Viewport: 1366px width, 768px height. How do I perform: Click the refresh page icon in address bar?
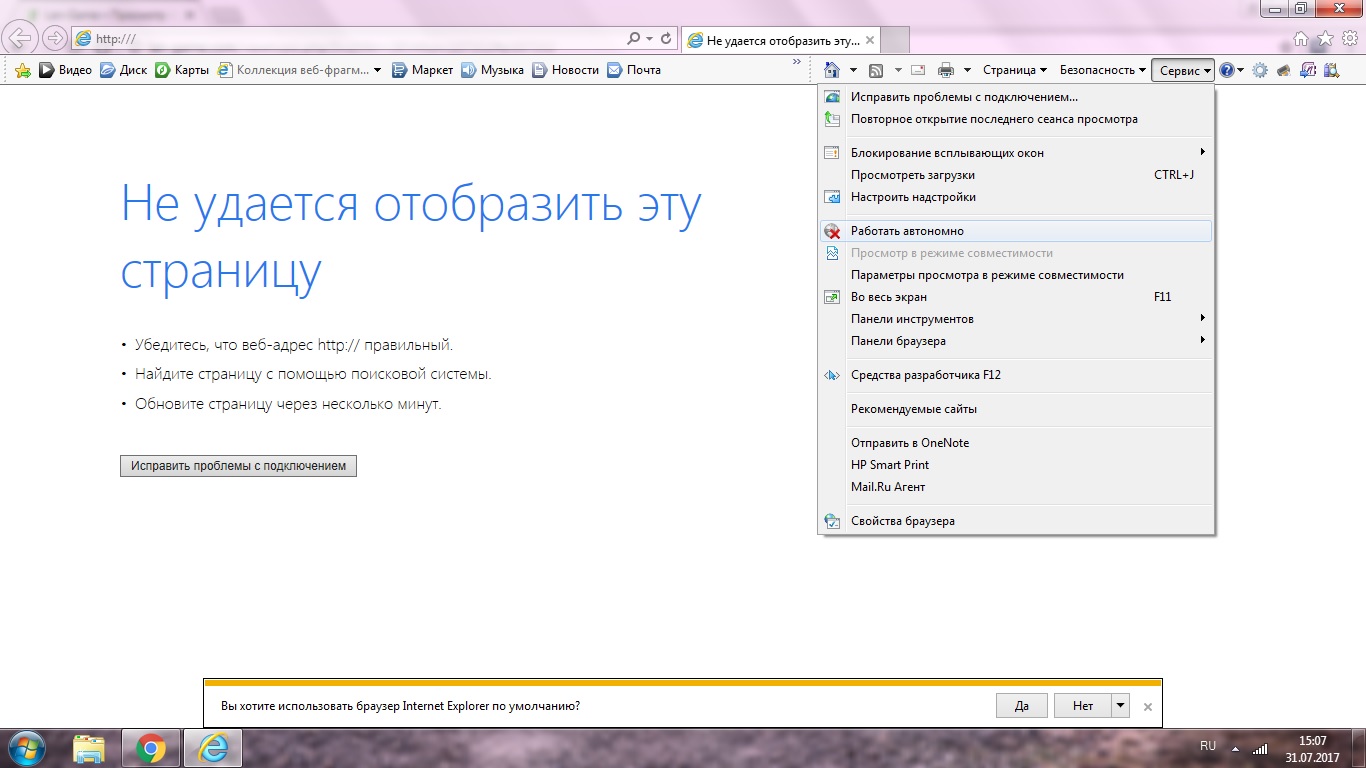coord(667,39)
